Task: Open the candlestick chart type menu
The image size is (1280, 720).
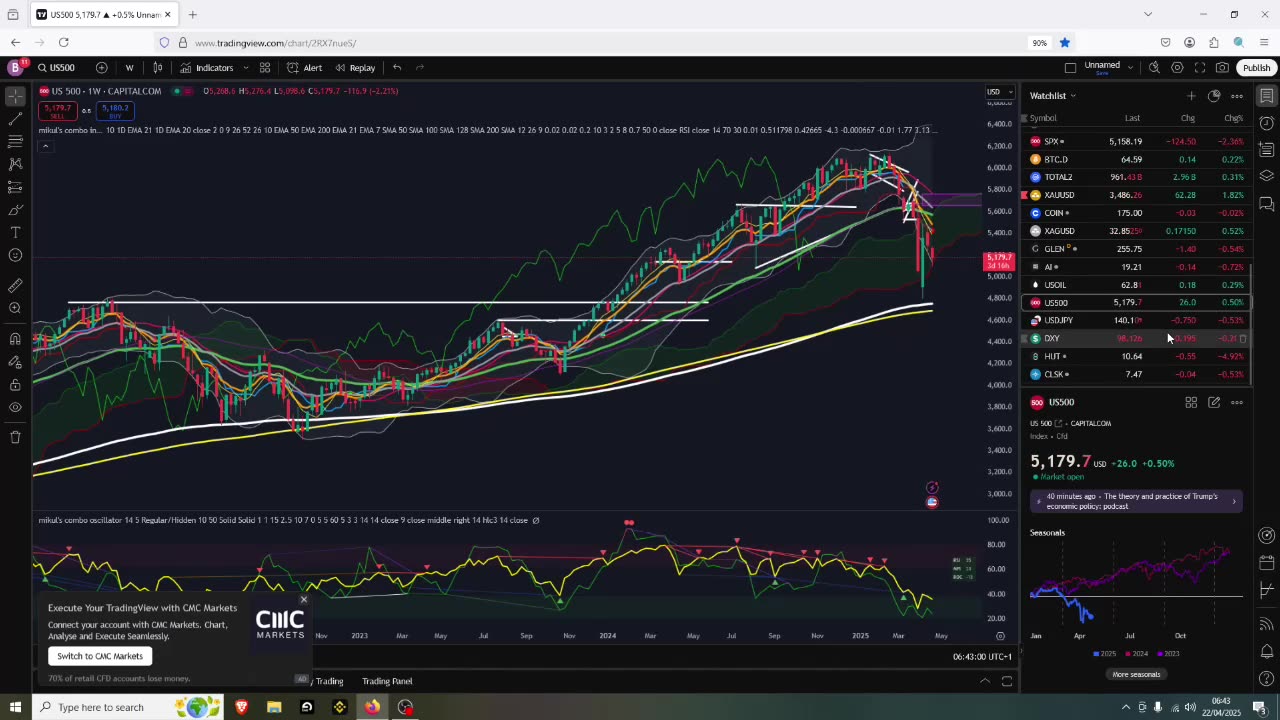Action: point(157,68)
